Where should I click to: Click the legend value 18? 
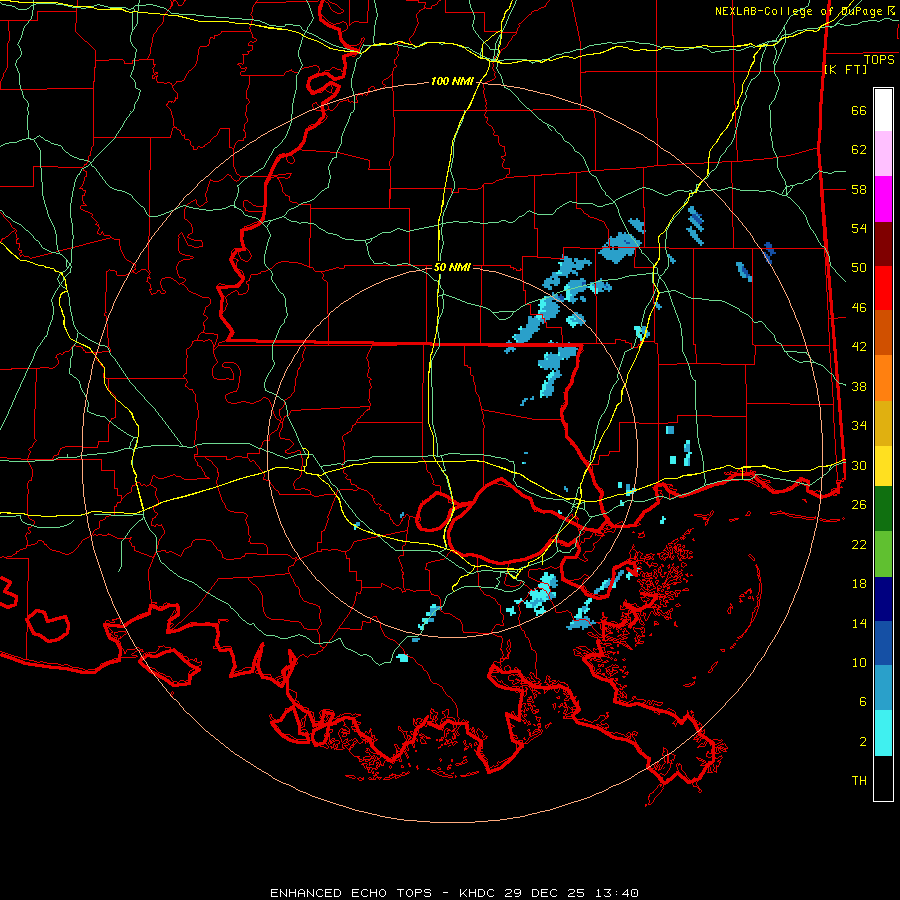pyautogui.click(x=859, y=584)
